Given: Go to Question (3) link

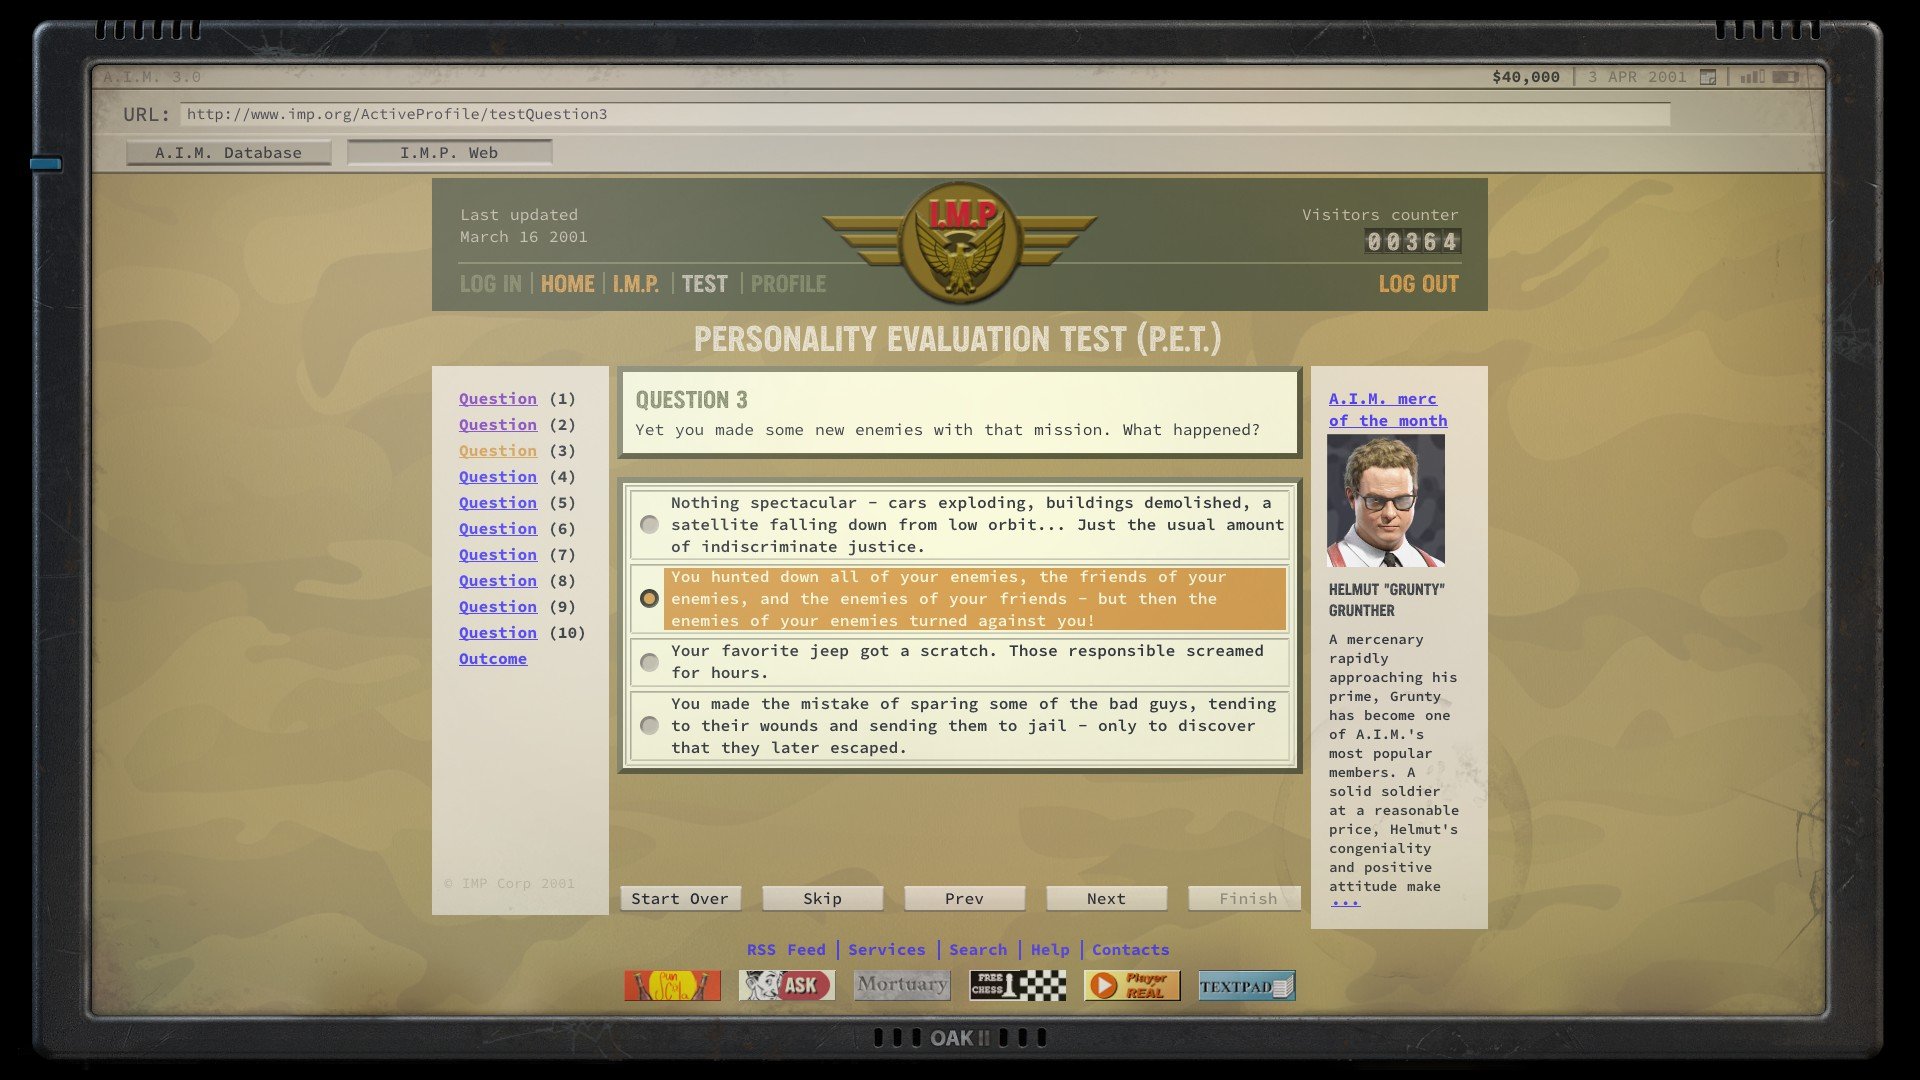Looking at the screenshot, I should tap(498, 451).
